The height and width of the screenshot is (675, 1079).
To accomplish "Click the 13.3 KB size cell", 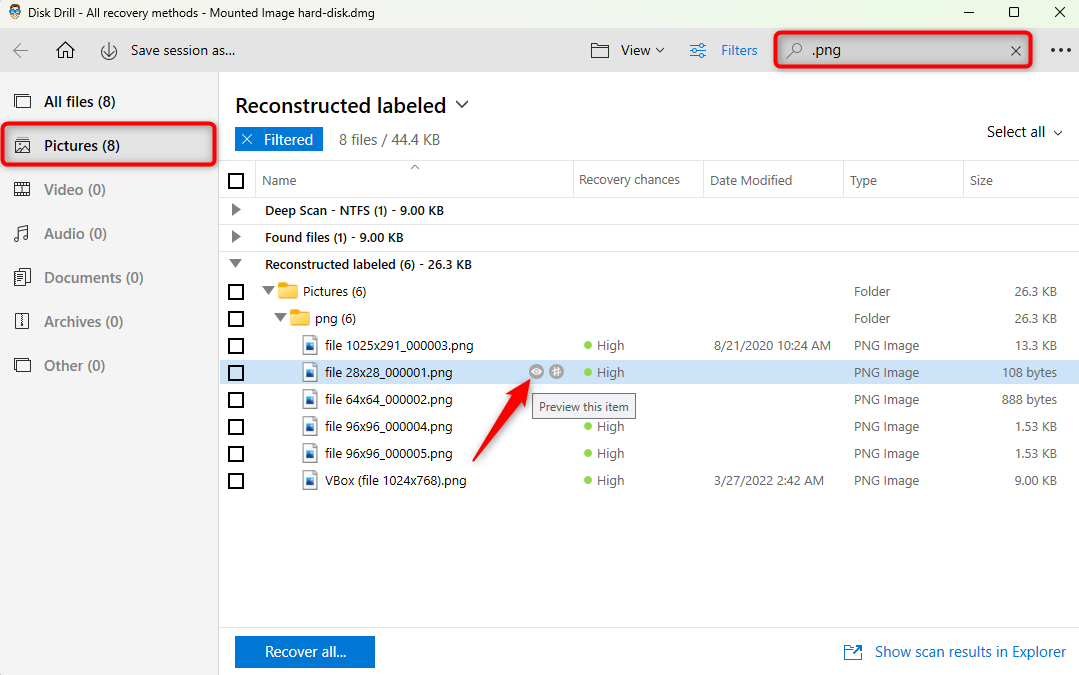I will point(1035,345).
